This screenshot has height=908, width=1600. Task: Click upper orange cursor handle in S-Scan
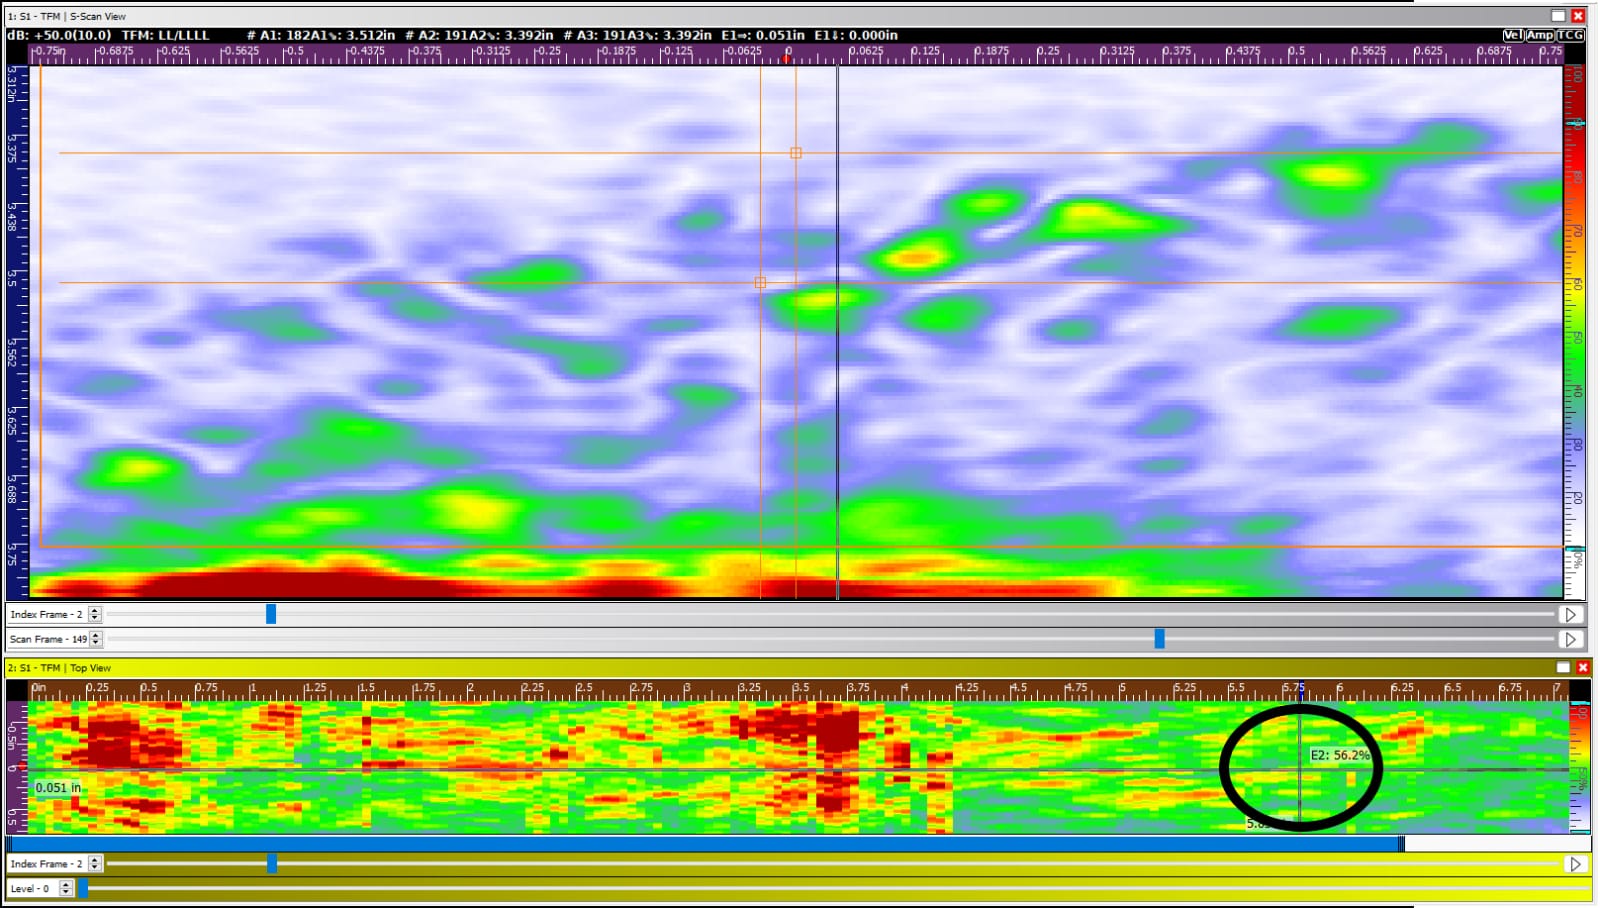(796, 153)
